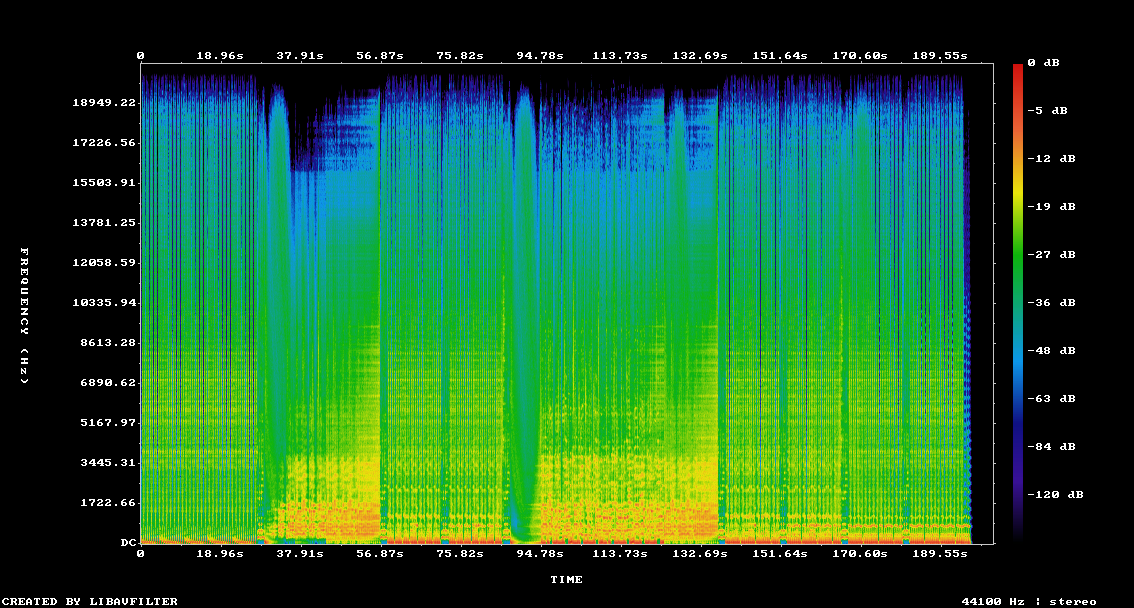Click 37.91s marker on bottom time axis
The height and width of the screenshot is (608, 1134).
[300, 553]
